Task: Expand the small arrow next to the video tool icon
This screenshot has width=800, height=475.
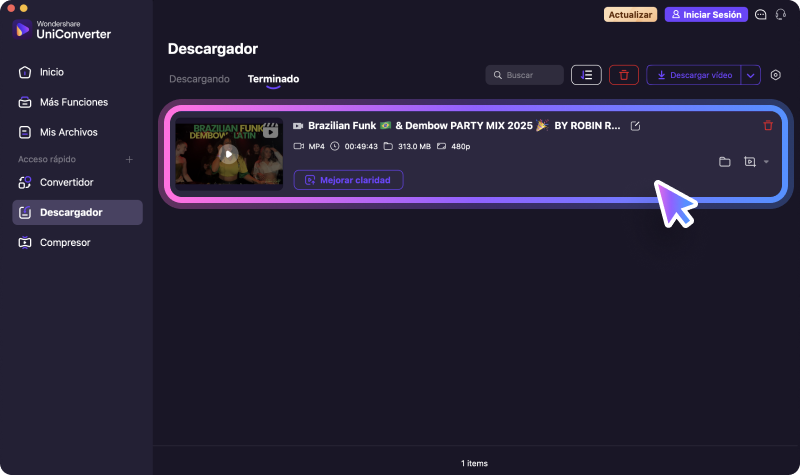Action: pyautogui.click(x=766, y=162)
